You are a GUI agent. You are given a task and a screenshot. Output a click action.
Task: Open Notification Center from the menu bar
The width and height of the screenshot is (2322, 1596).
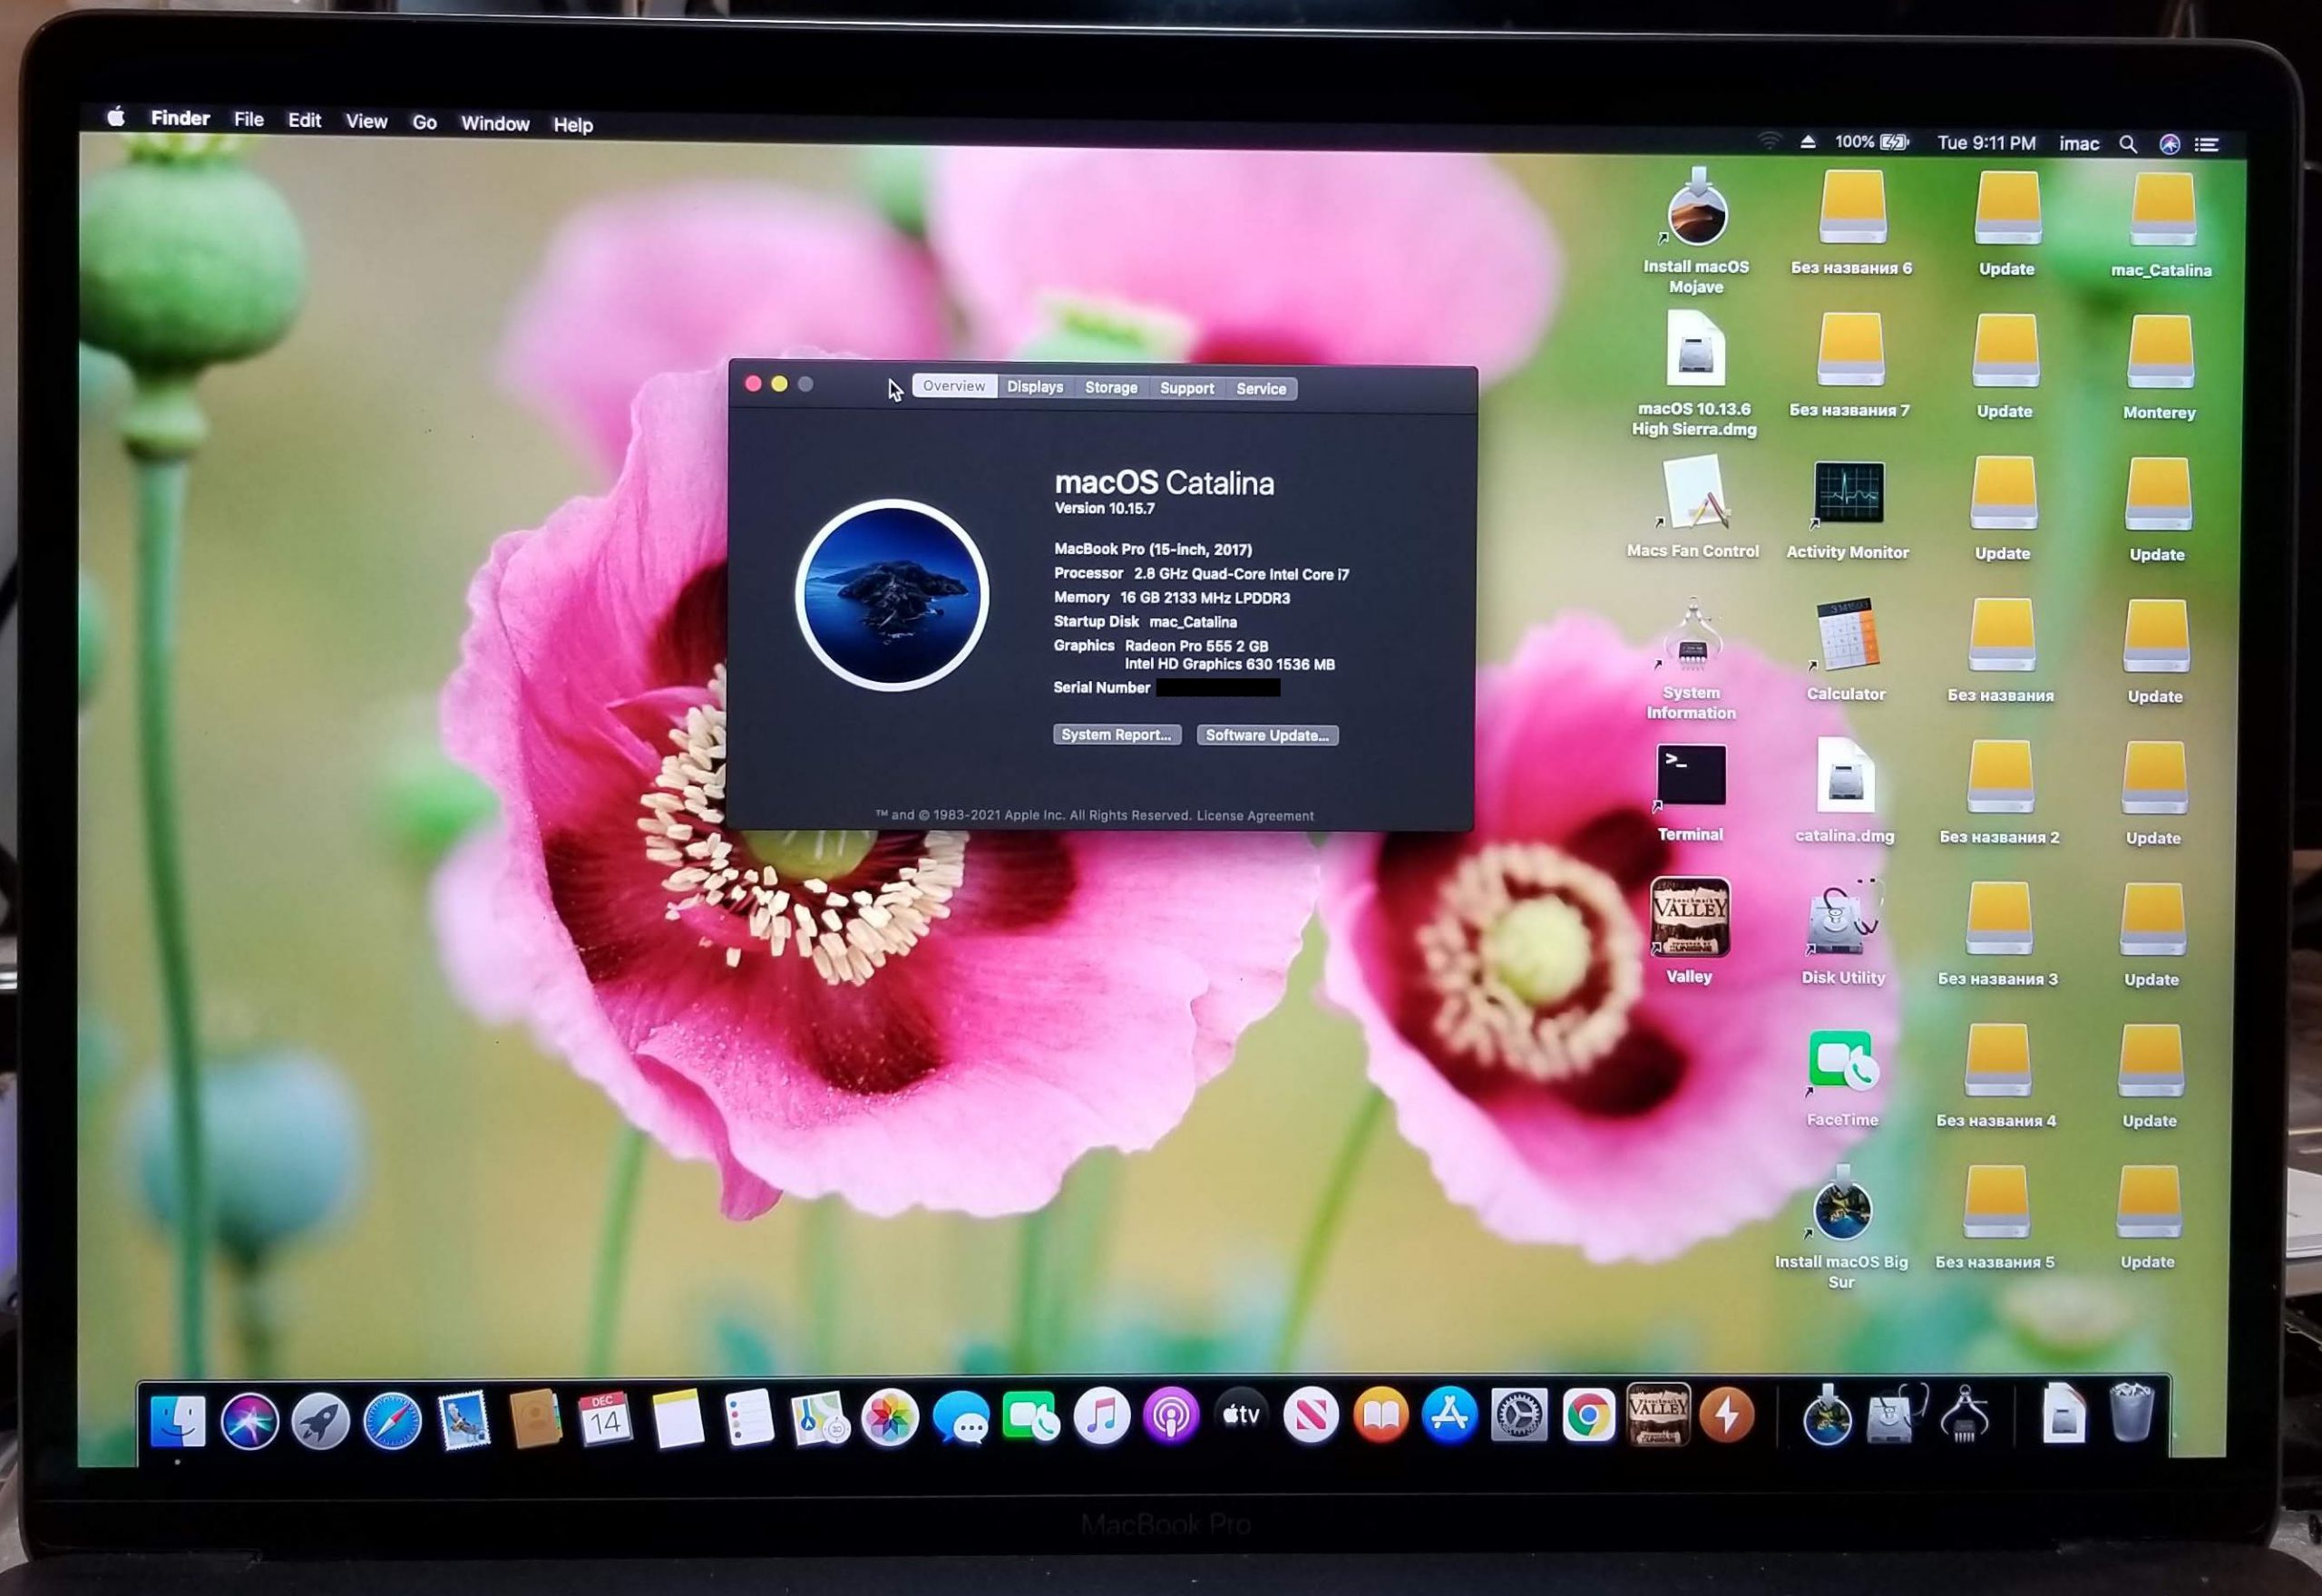[x=2206, y=145]
